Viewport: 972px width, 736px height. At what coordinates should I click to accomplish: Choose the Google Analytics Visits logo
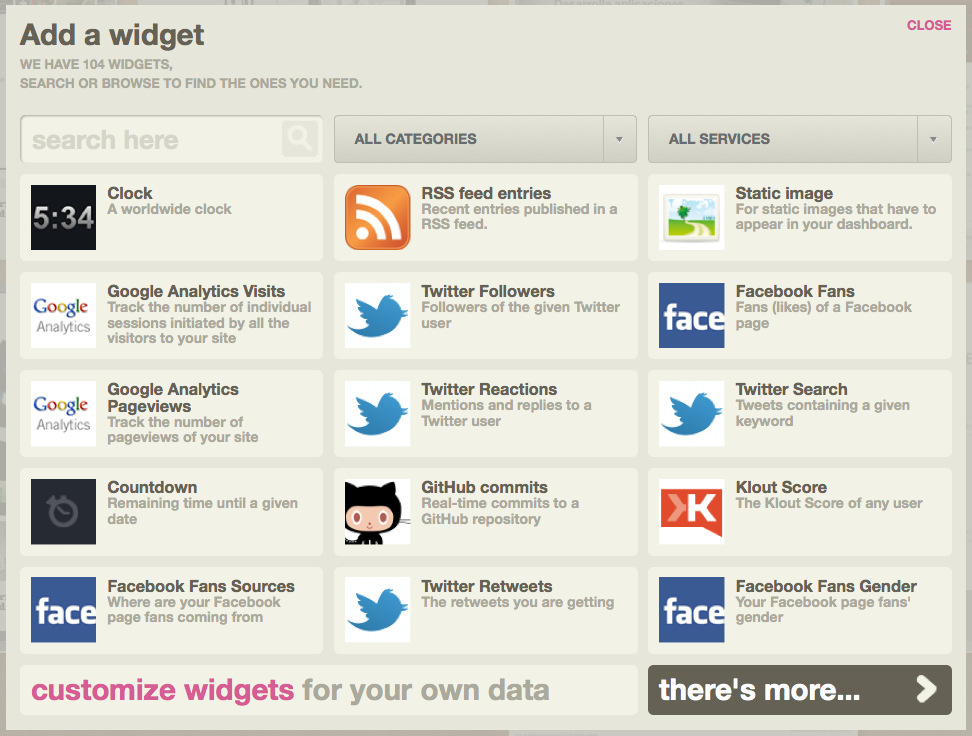pos(63,315)
